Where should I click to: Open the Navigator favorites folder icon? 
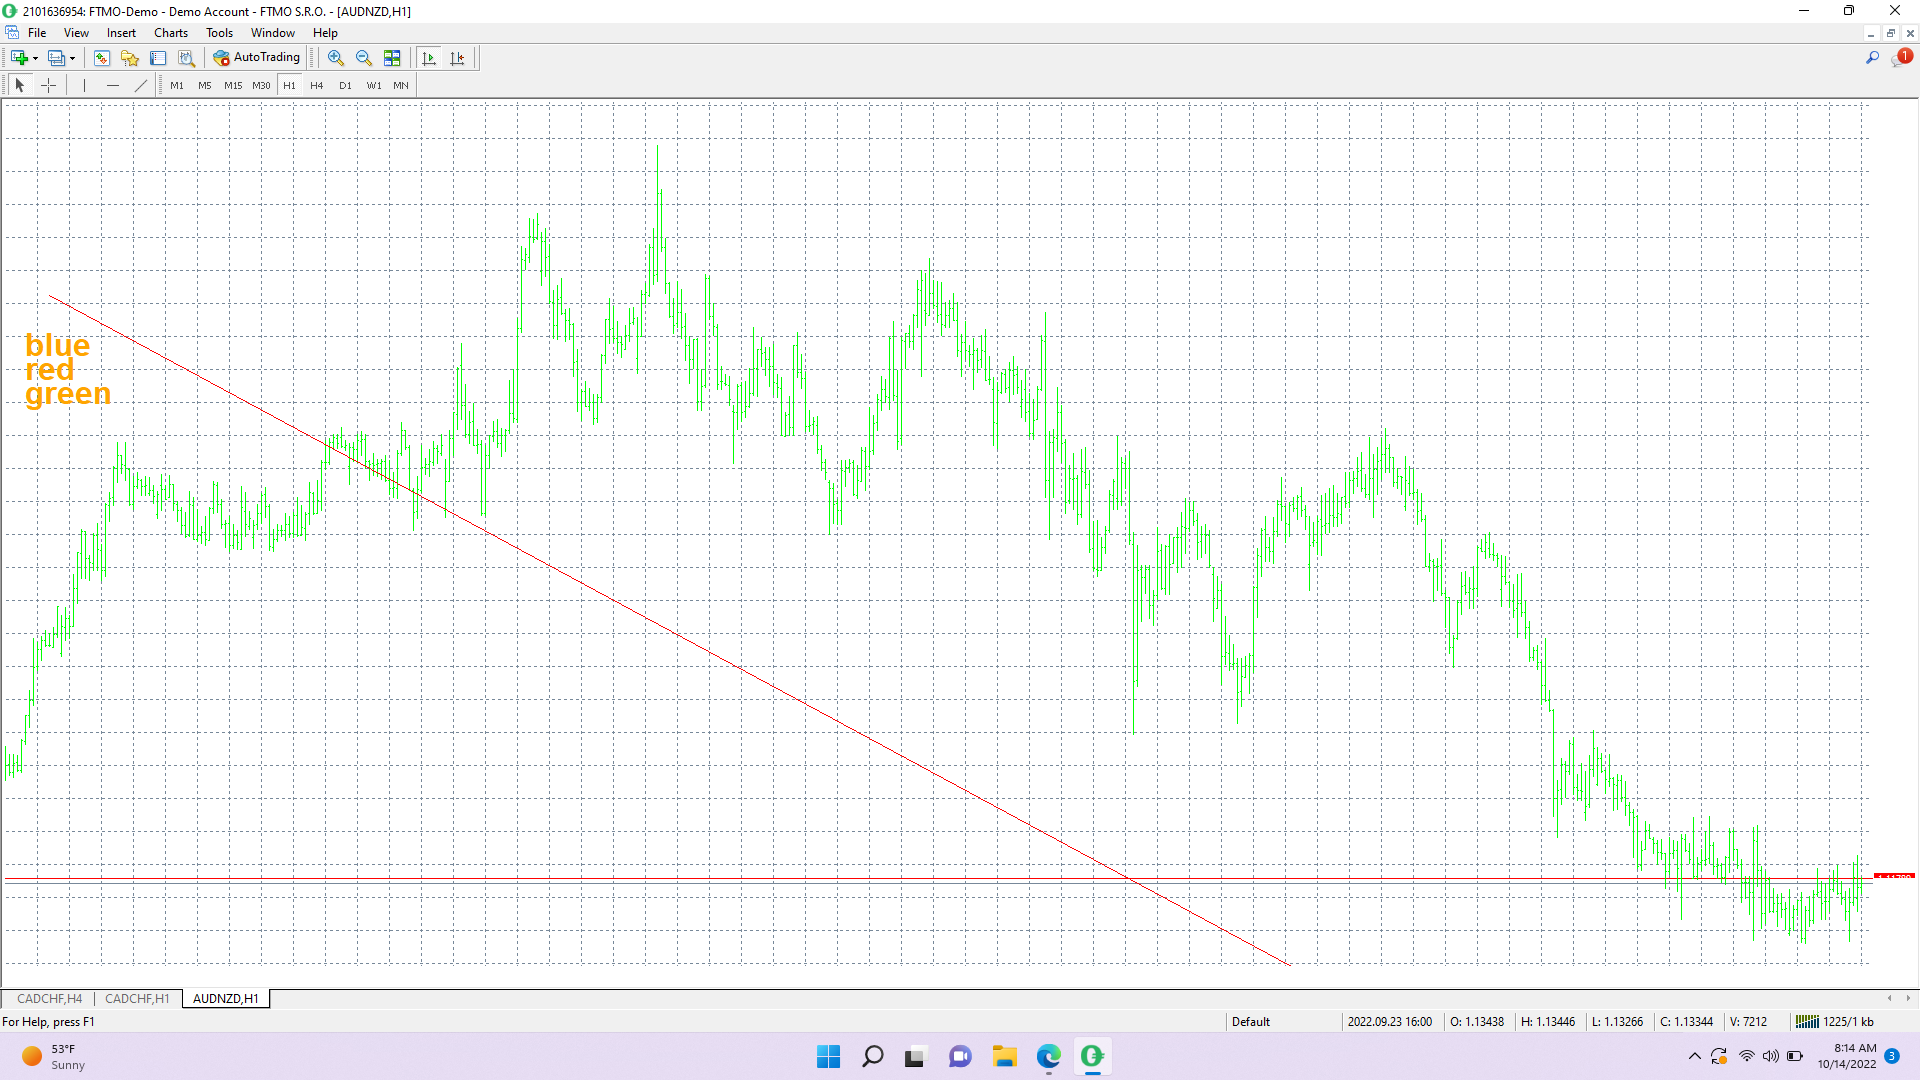pos(130,58)
